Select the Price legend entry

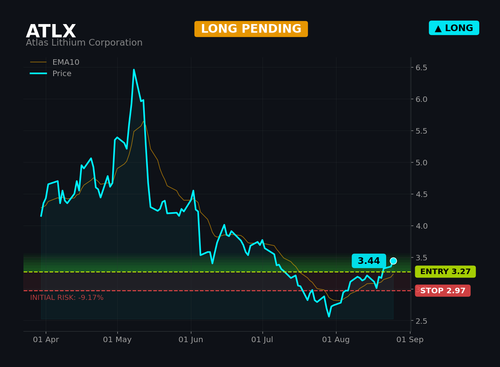click(x=51, y=73)
